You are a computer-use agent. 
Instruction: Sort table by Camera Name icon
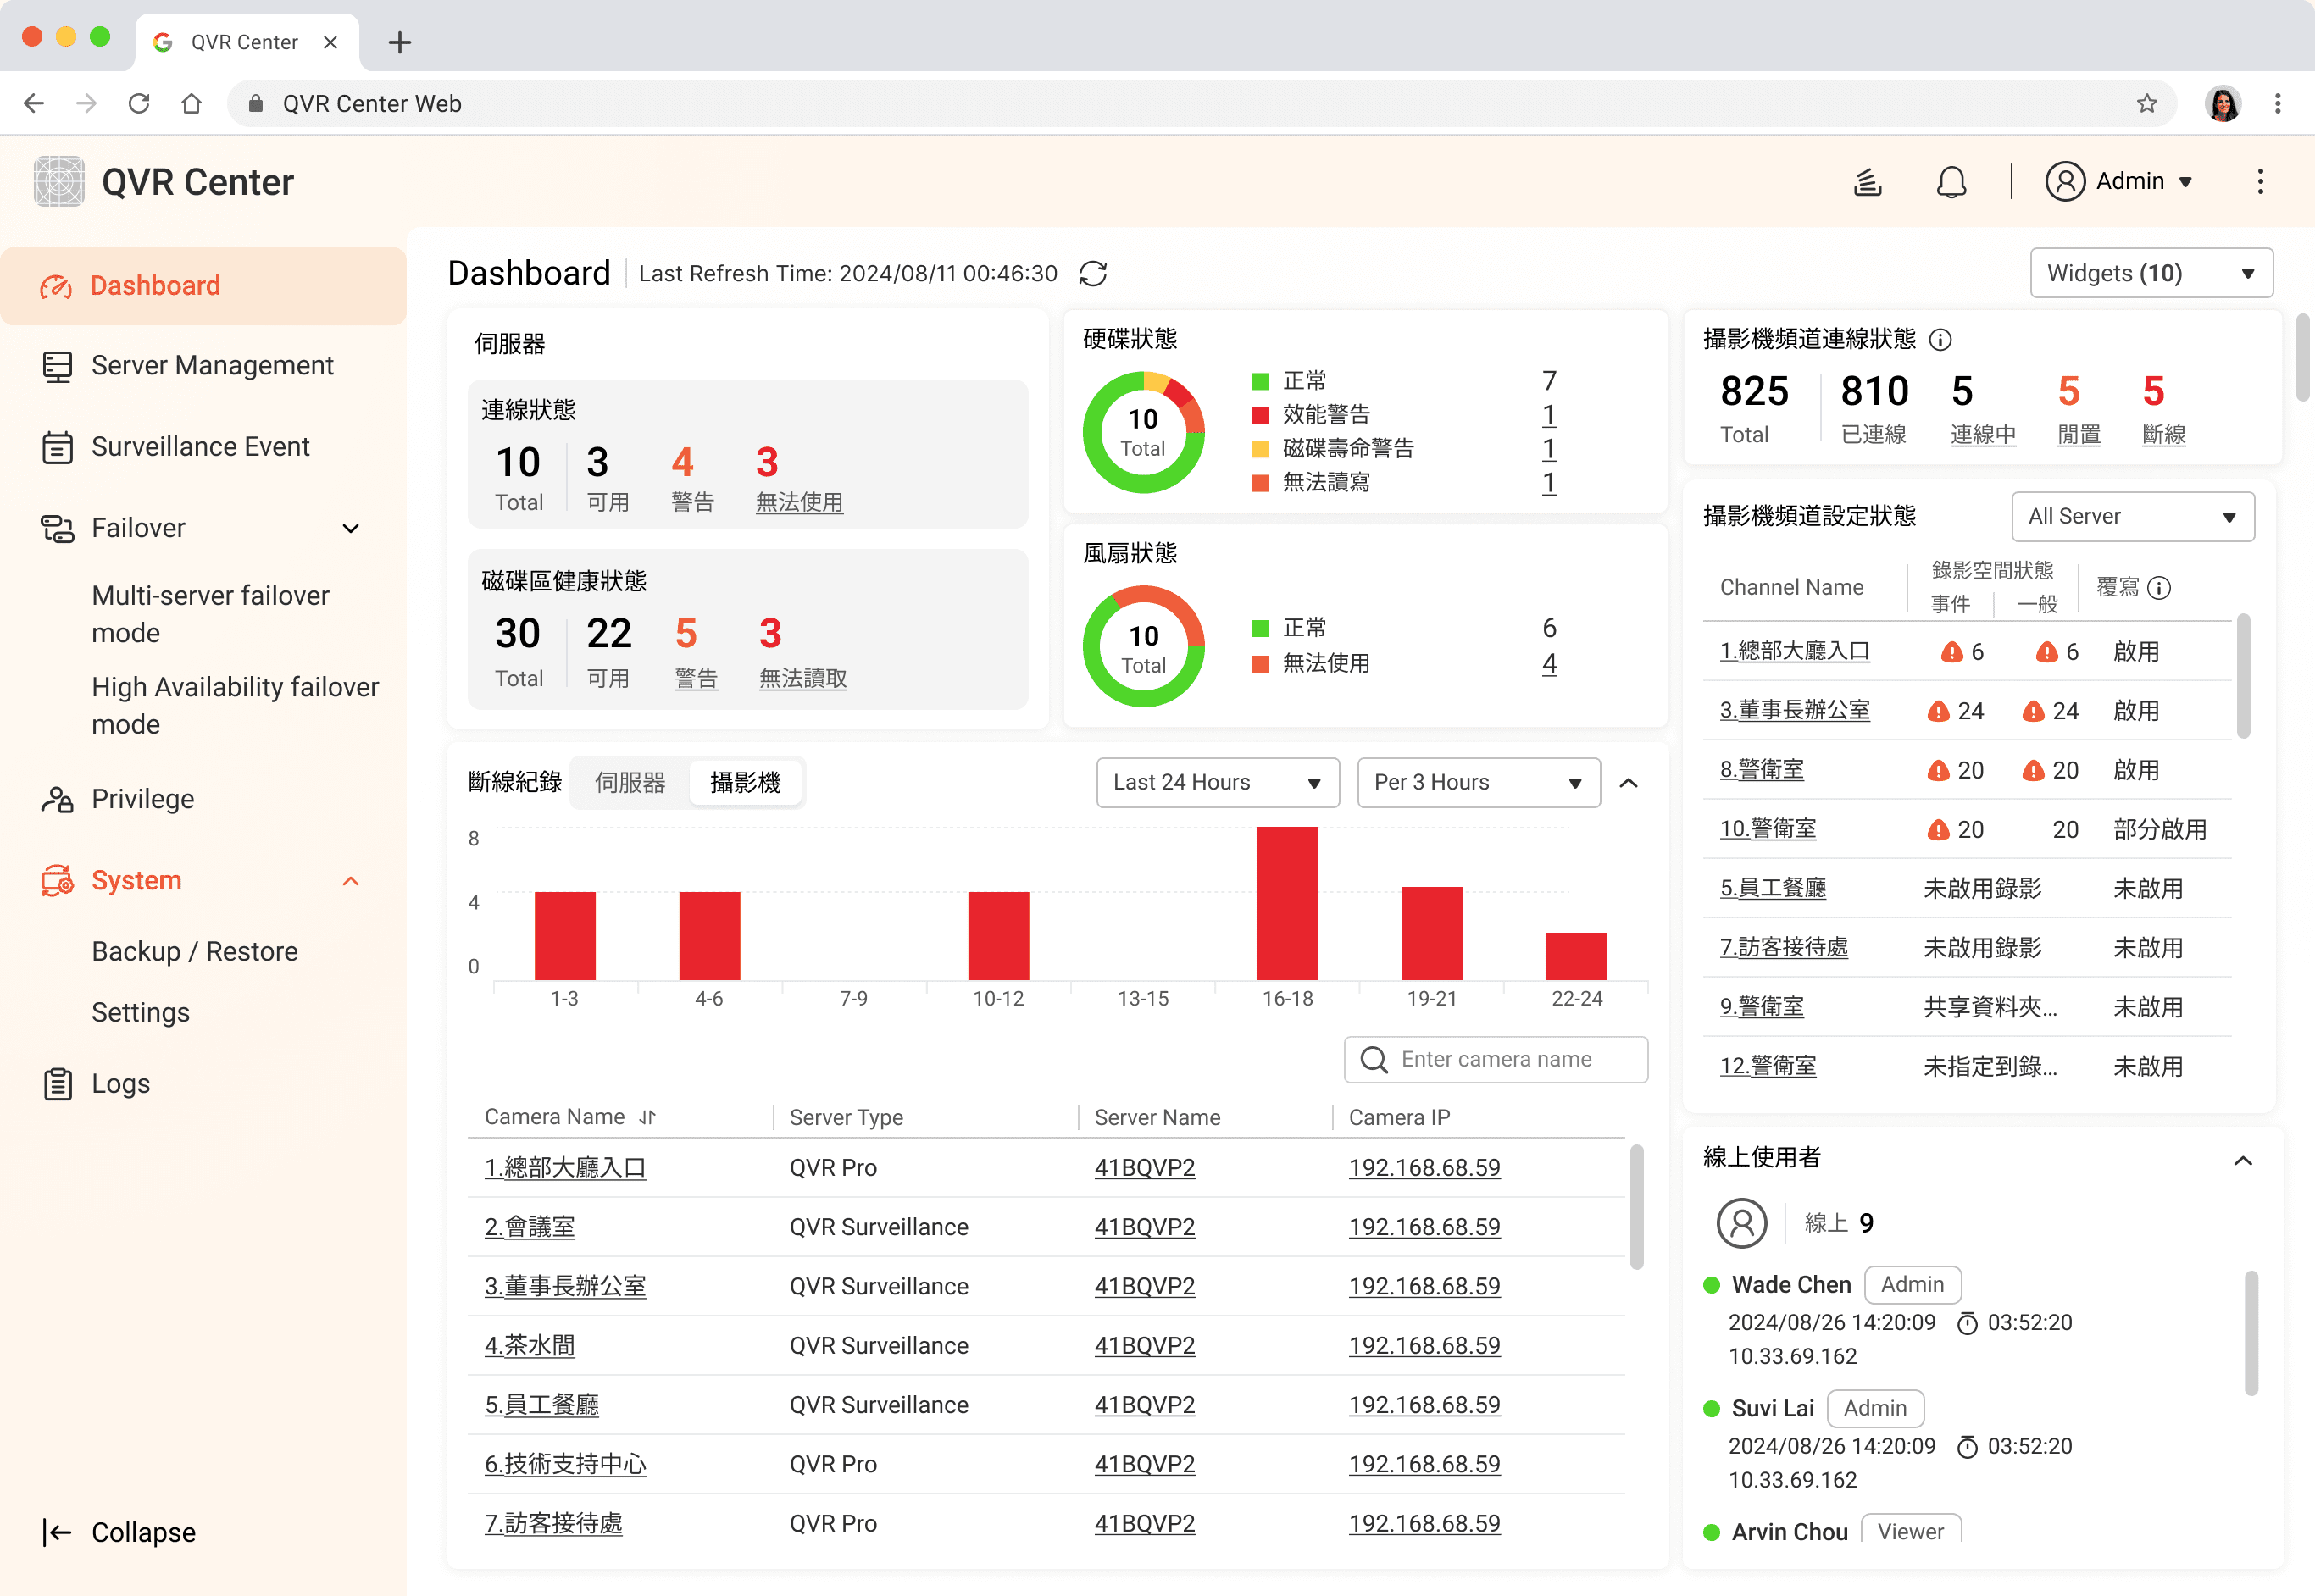648,1117
